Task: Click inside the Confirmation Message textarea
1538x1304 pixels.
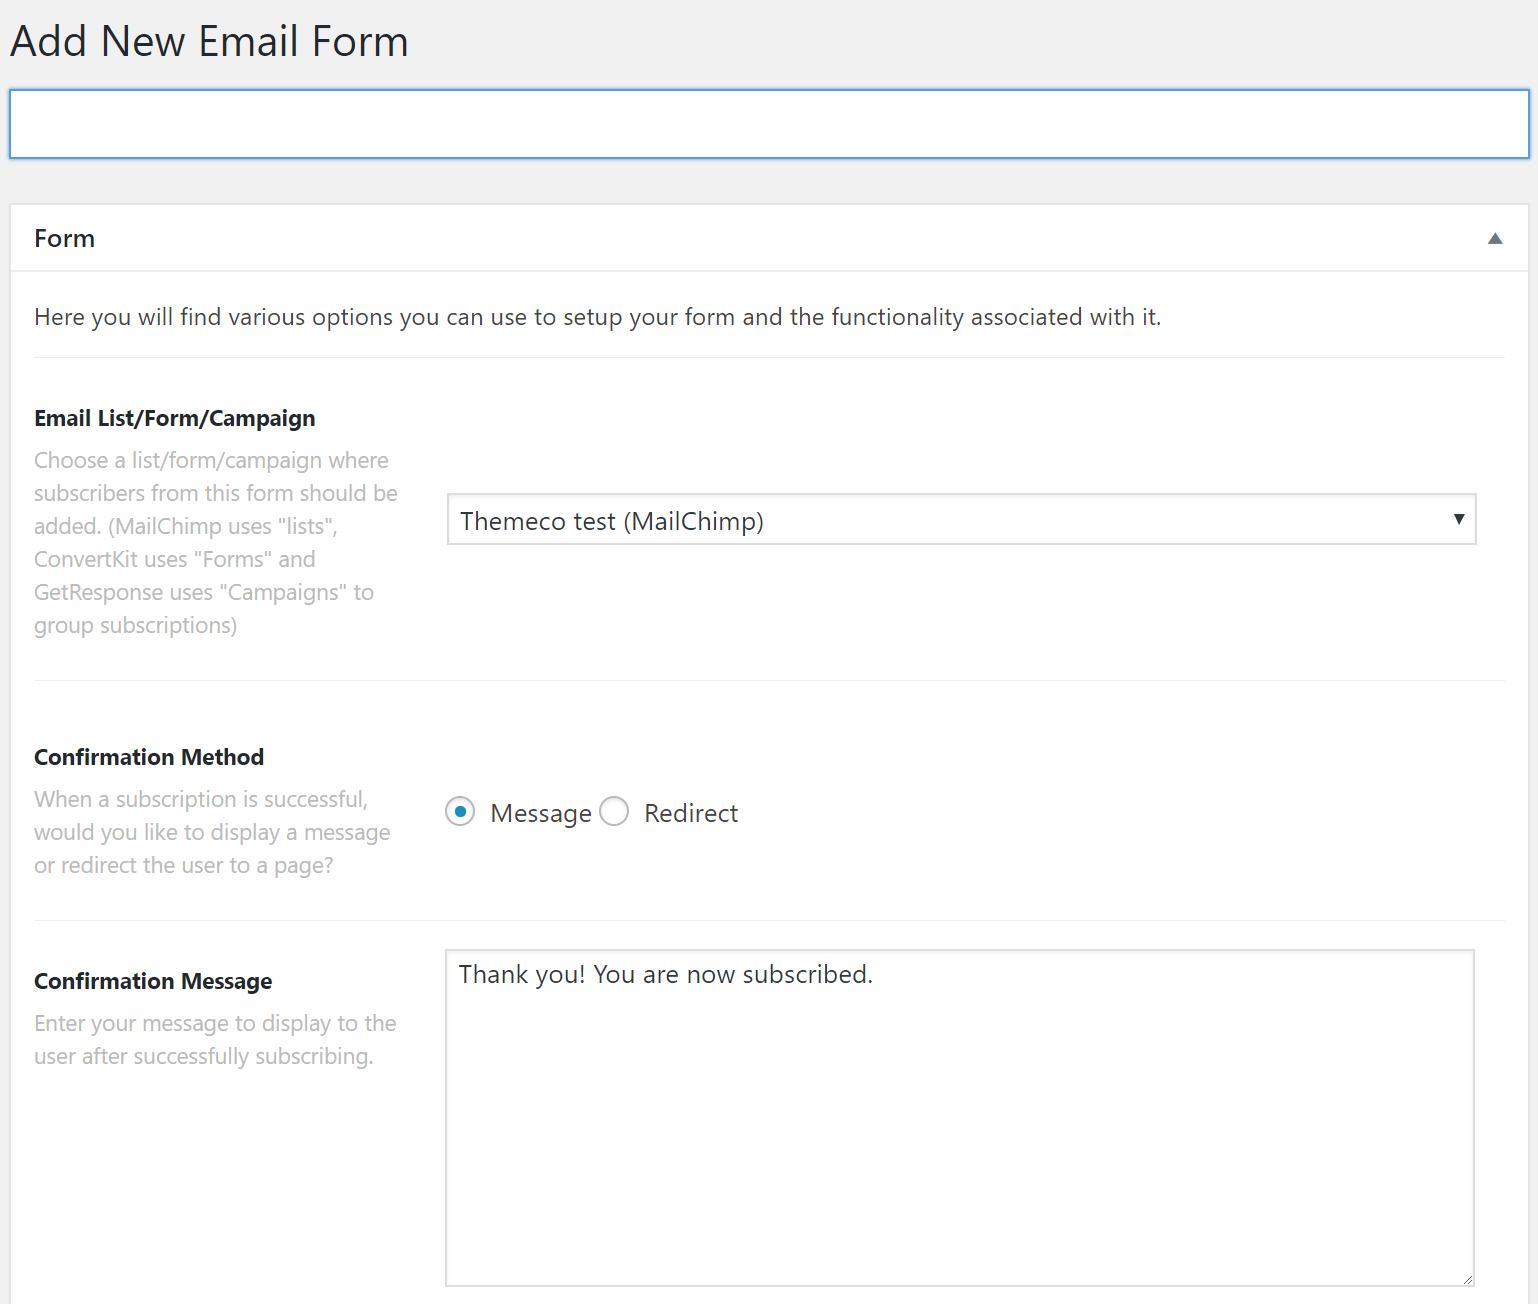Action: coord(960,1100)
